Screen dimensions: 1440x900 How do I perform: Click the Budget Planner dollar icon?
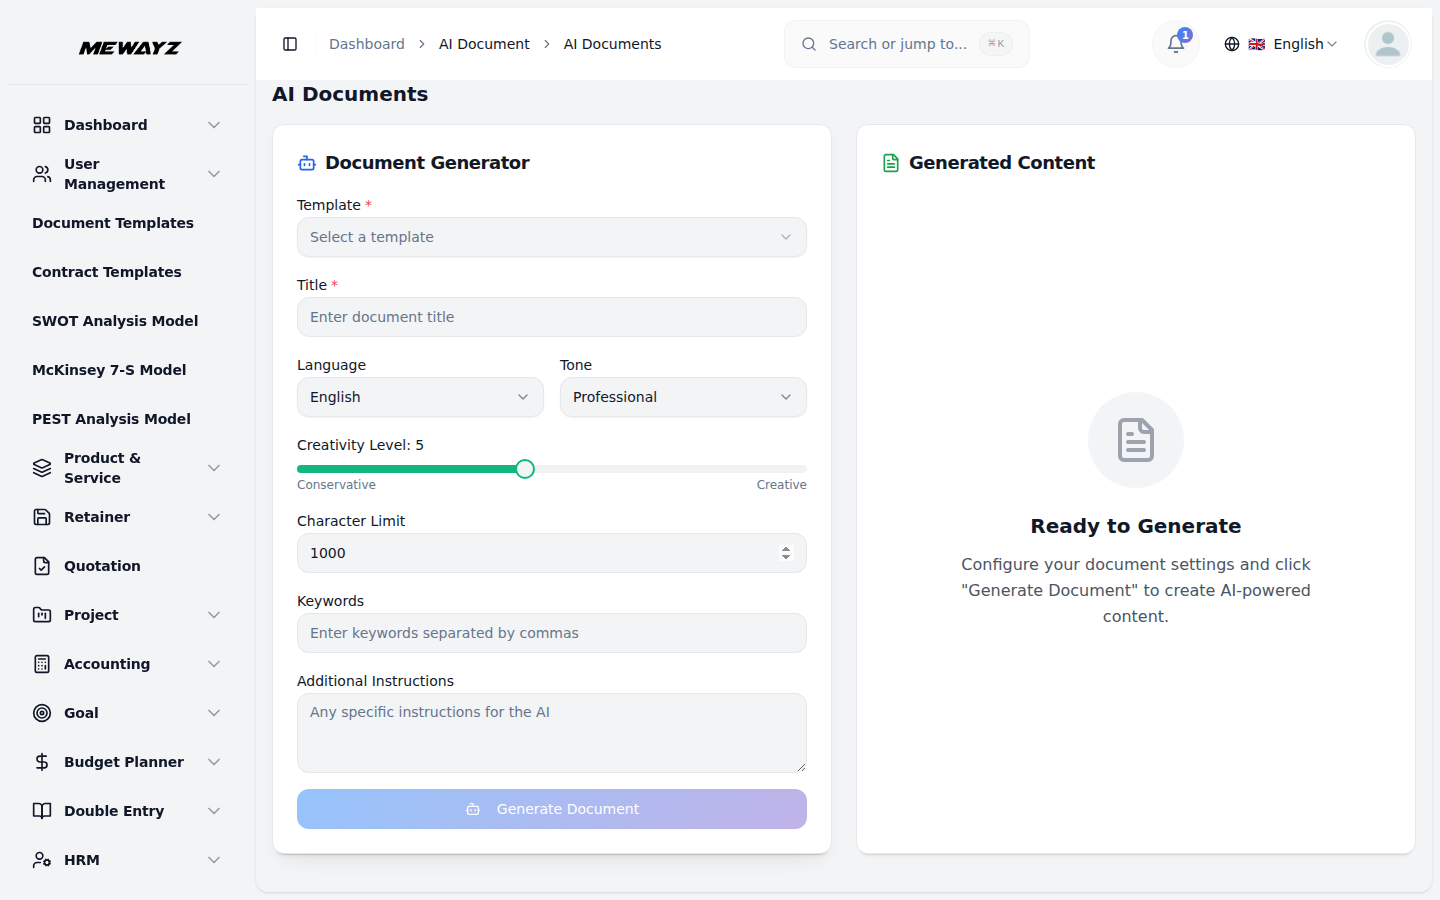pyautogui.click(x=41, y=761)
